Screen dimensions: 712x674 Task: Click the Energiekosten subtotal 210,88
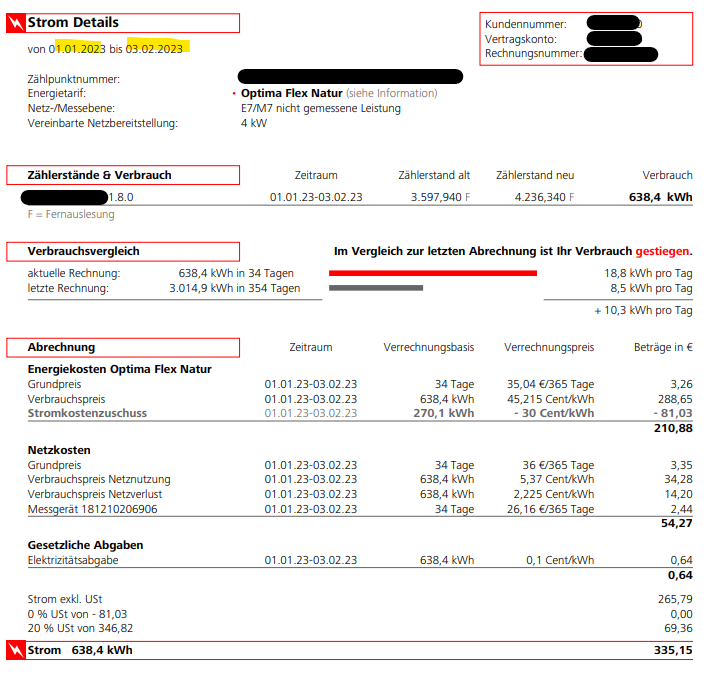[x=673, y=428]
